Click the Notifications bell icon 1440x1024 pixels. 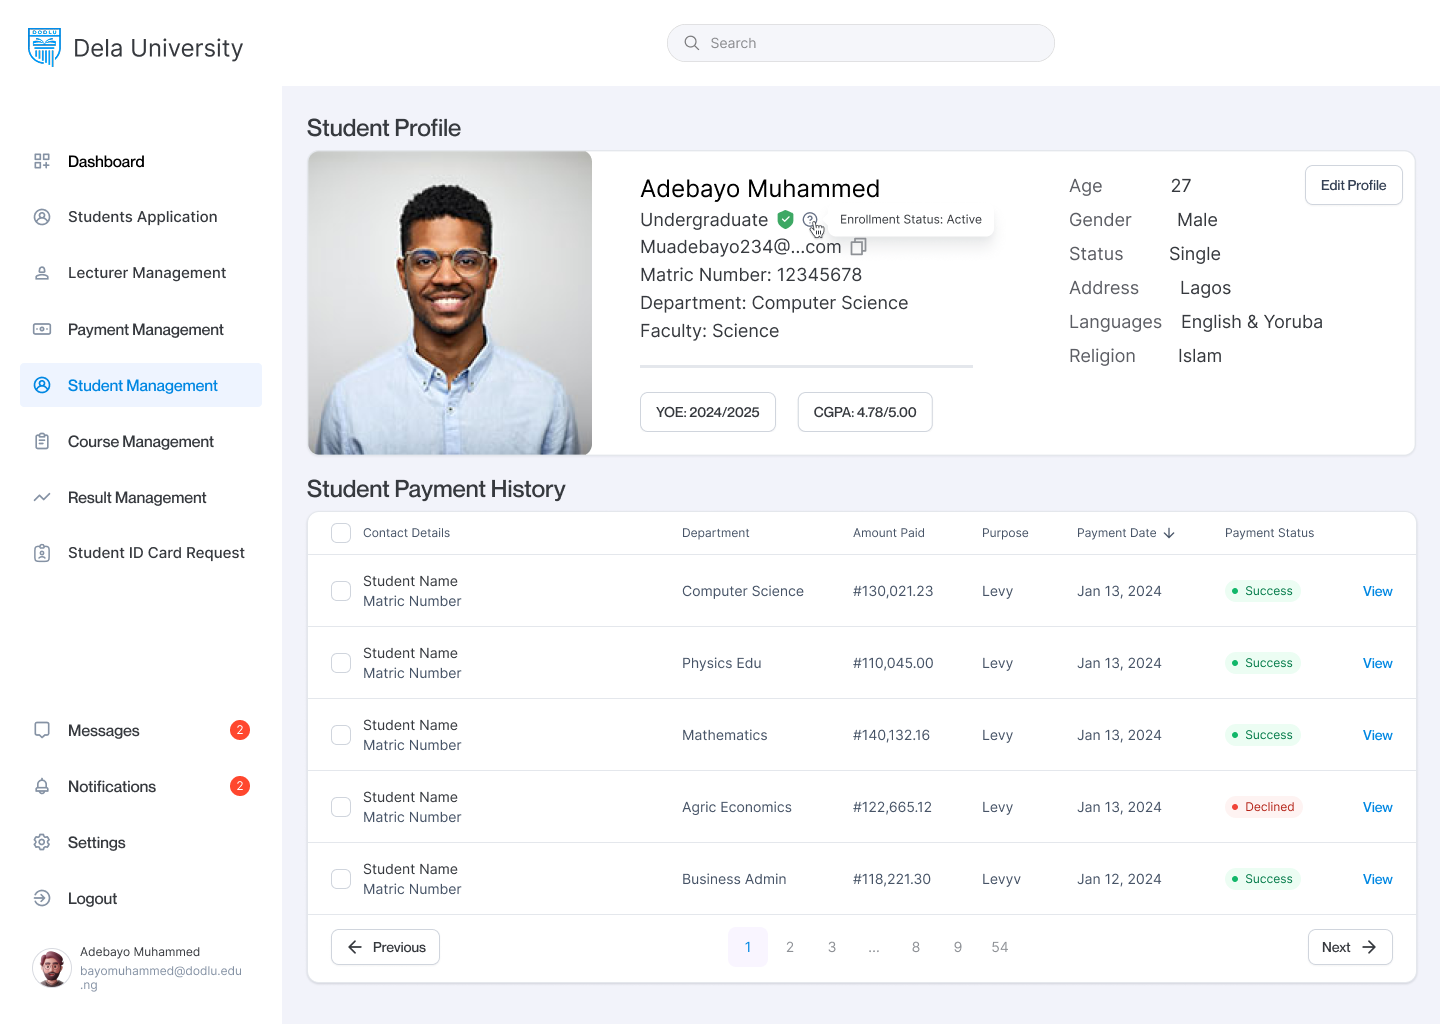[42, 787]
